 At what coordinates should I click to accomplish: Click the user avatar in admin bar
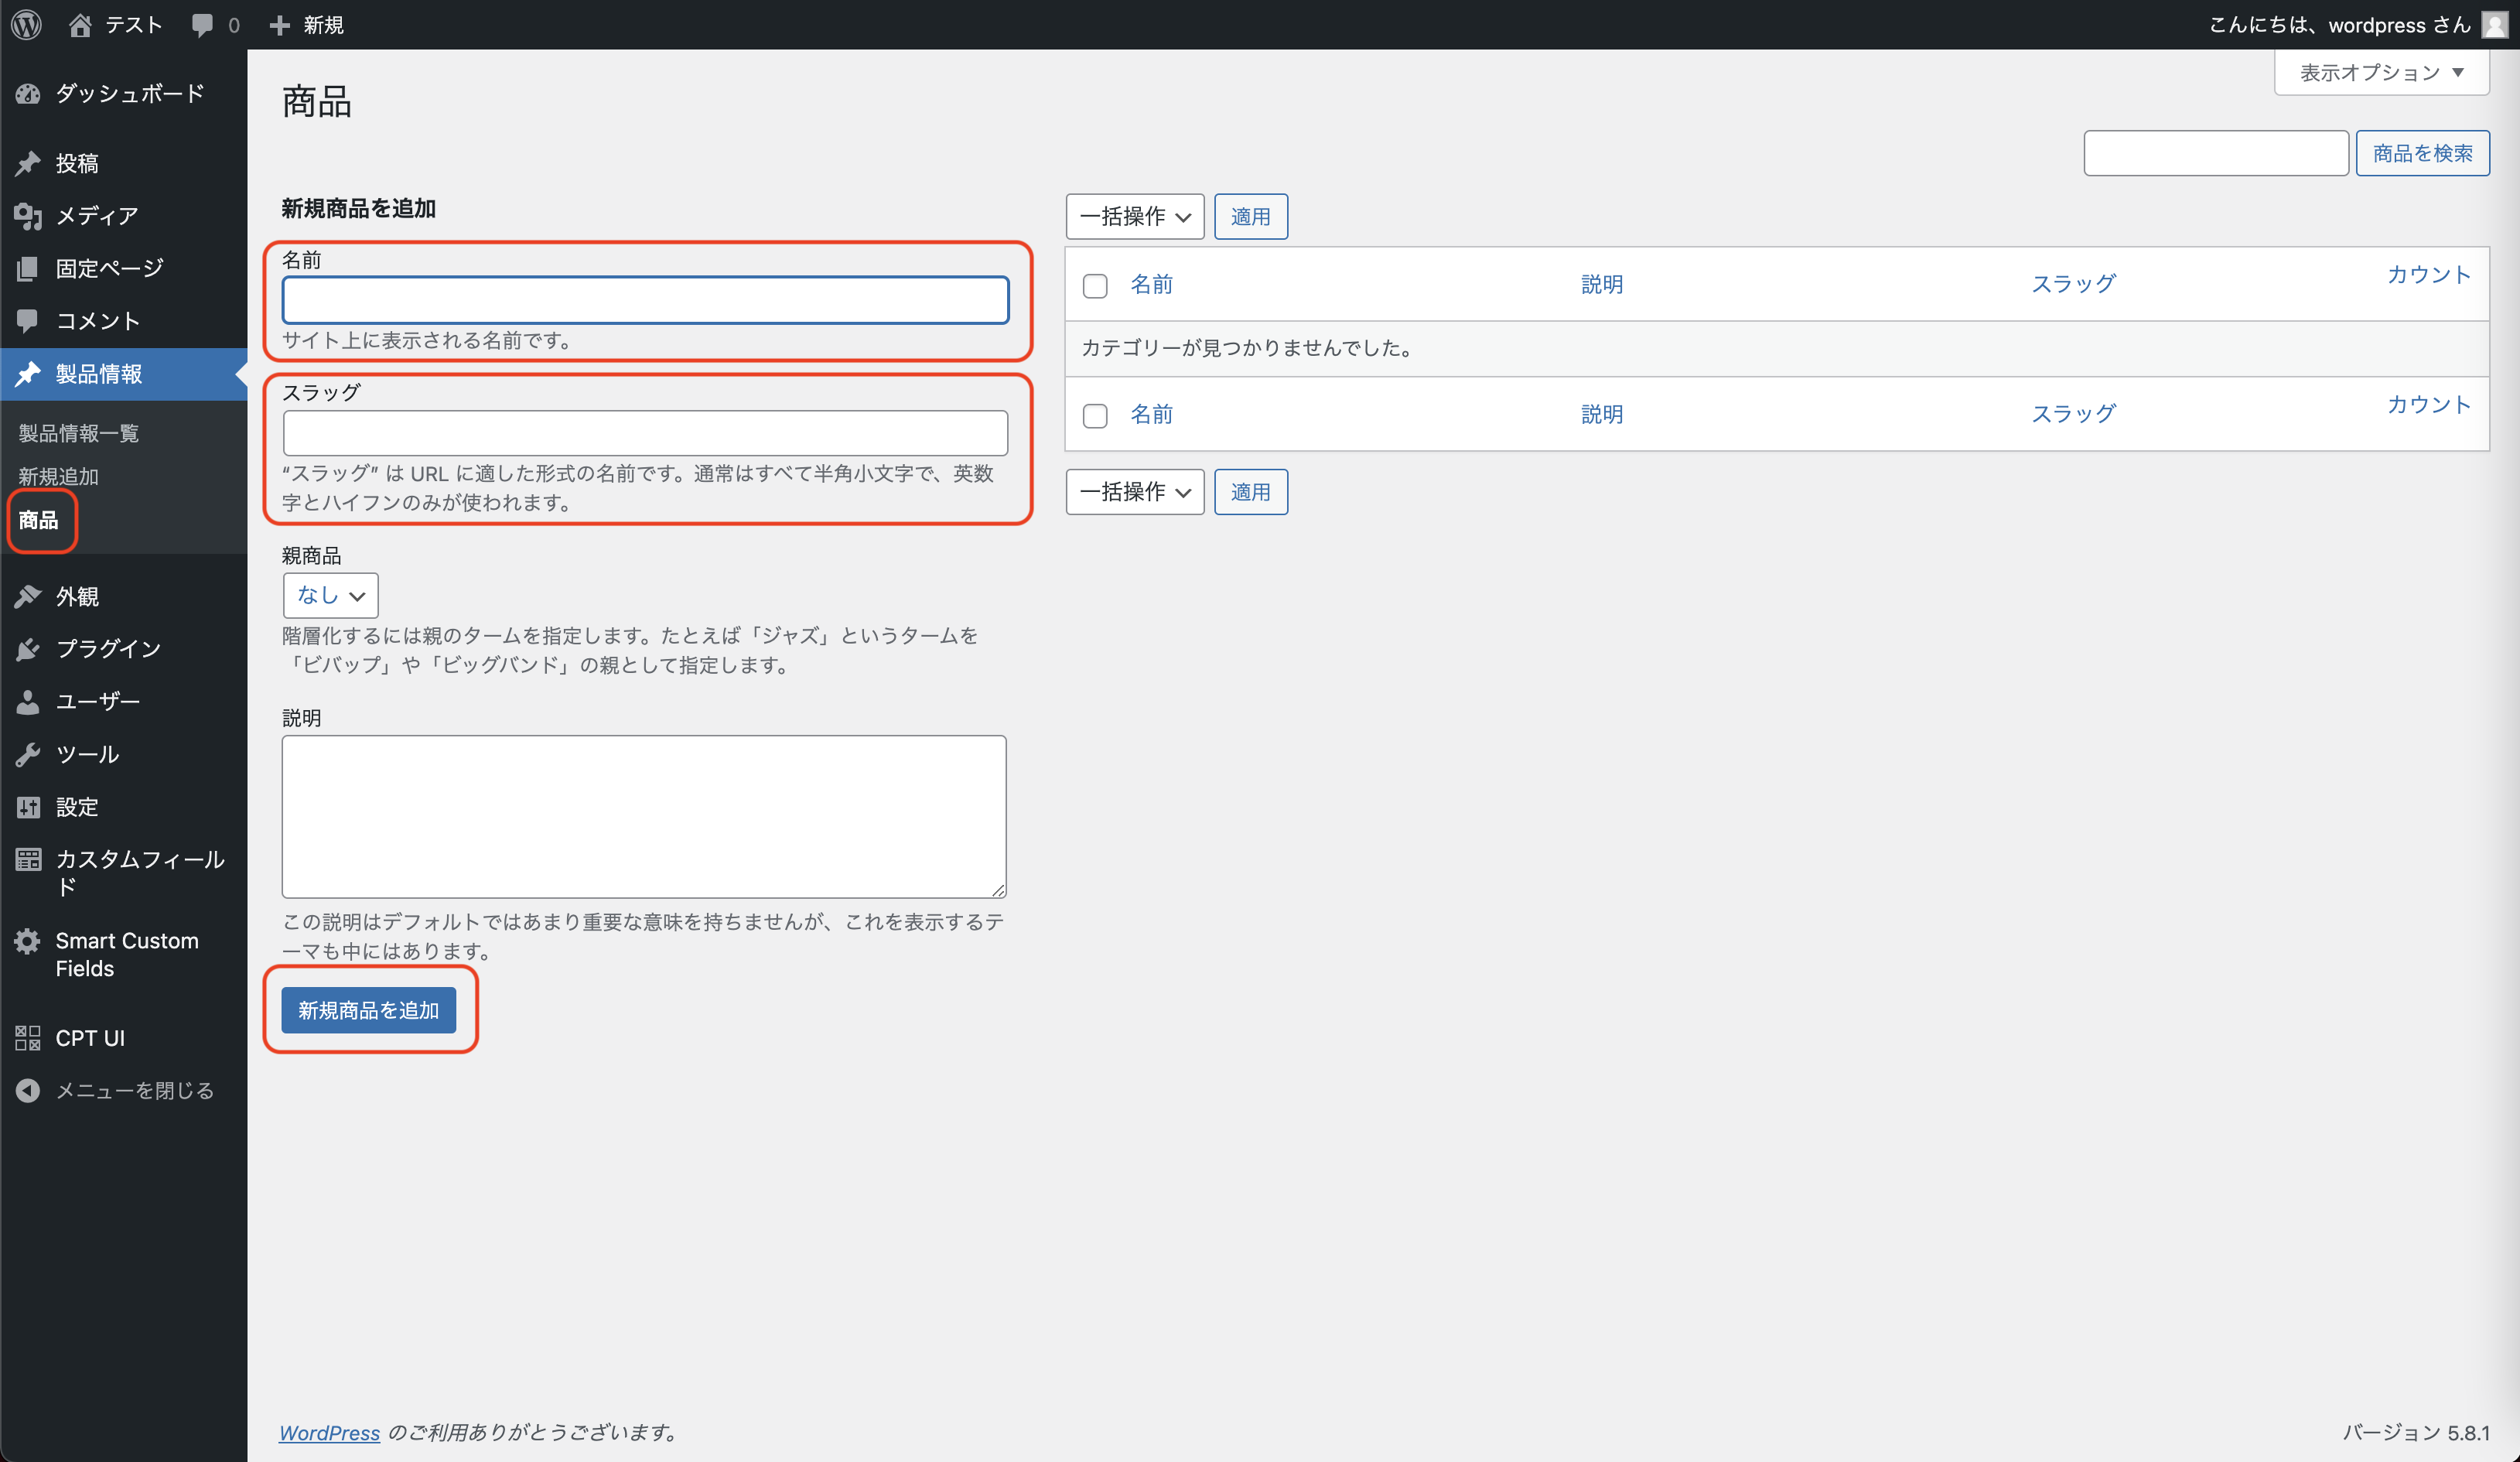point(2495,24)
